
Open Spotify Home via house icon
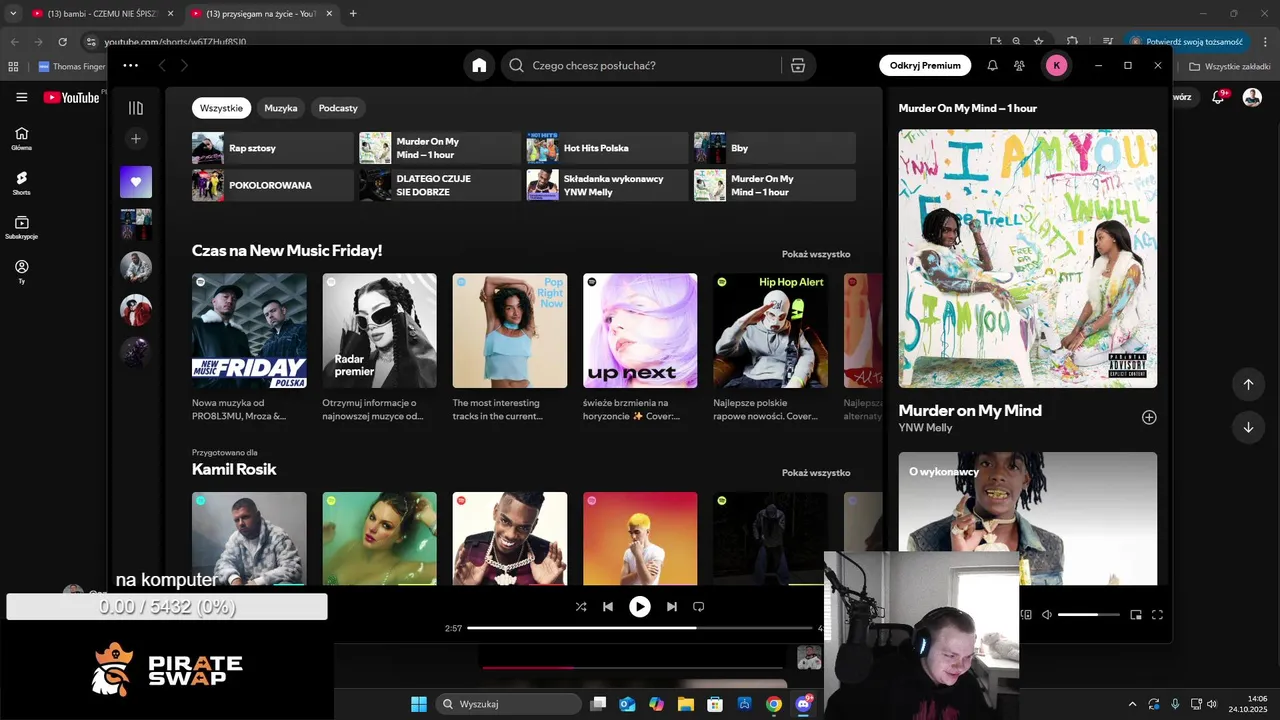tap(479, 65)
